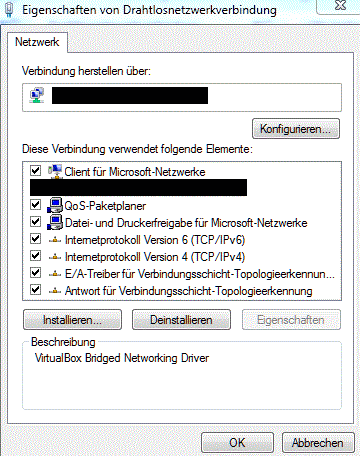Click the TCP/IPv4 protocol icon

coord(55,257)
